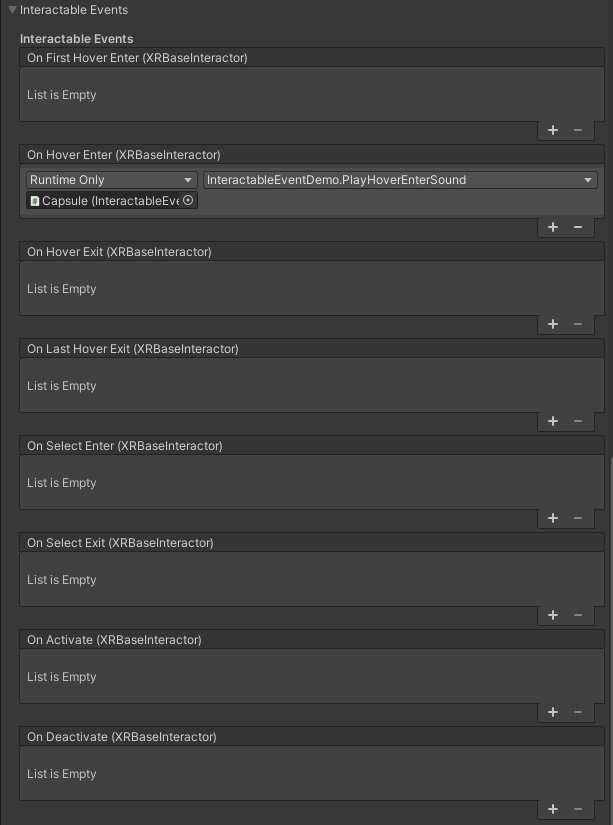Screen dimensions: 613x825
Task: Click minus button under On First Hover Enter
Action: click(x=578, y=130)
